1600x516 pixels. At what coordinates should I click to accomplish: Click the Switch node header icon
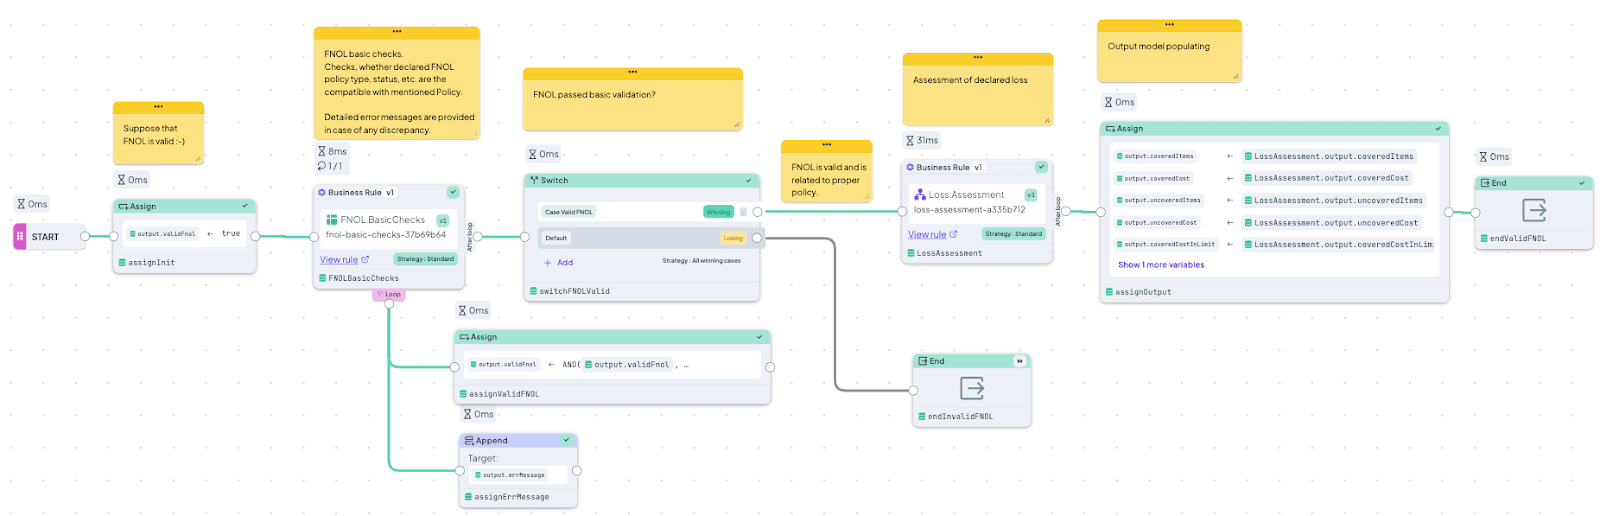click(534, 181)
